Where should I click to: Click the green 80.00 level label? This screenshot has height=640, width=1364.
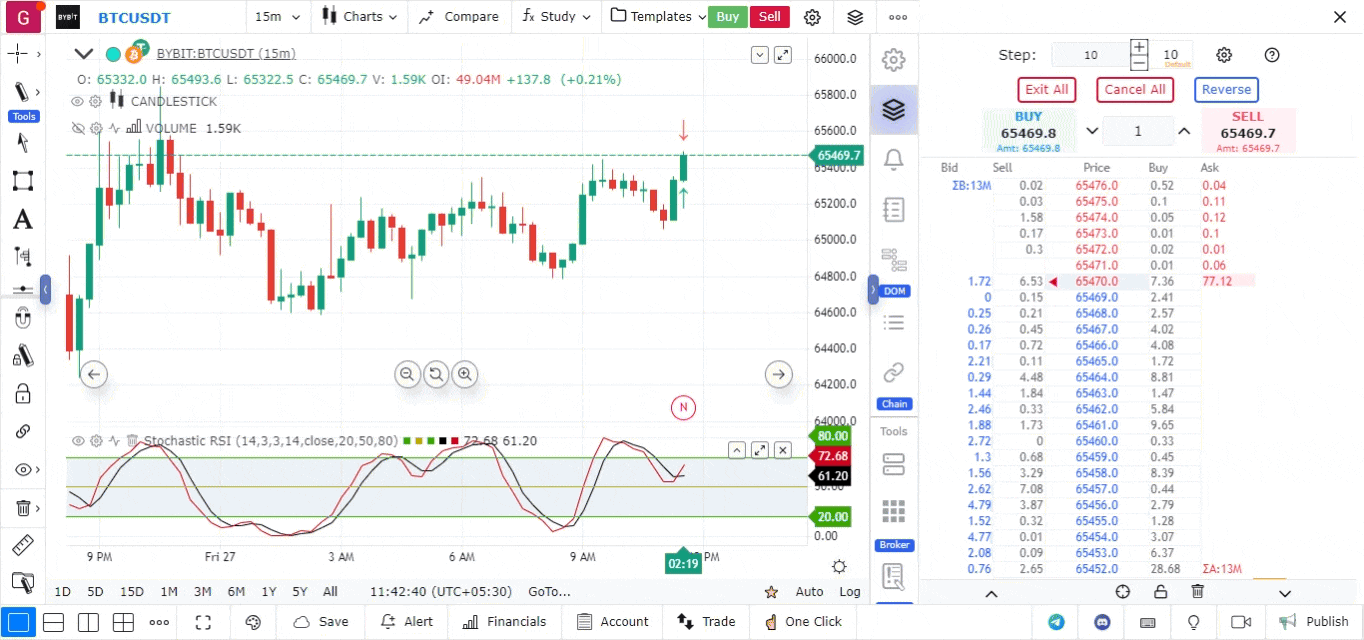pos(832,436)
